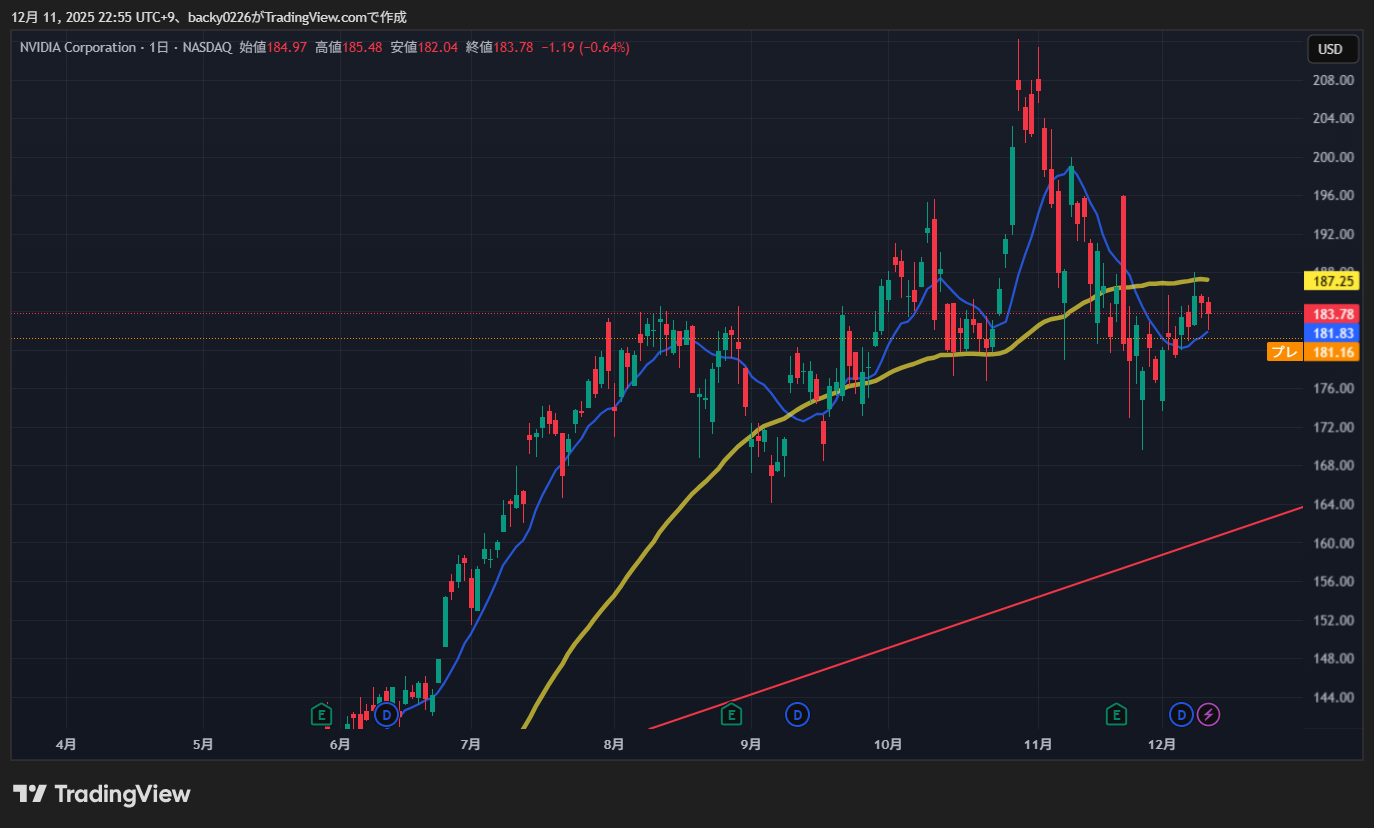Open the late-August earnings E marker

(x=731, y=714)
